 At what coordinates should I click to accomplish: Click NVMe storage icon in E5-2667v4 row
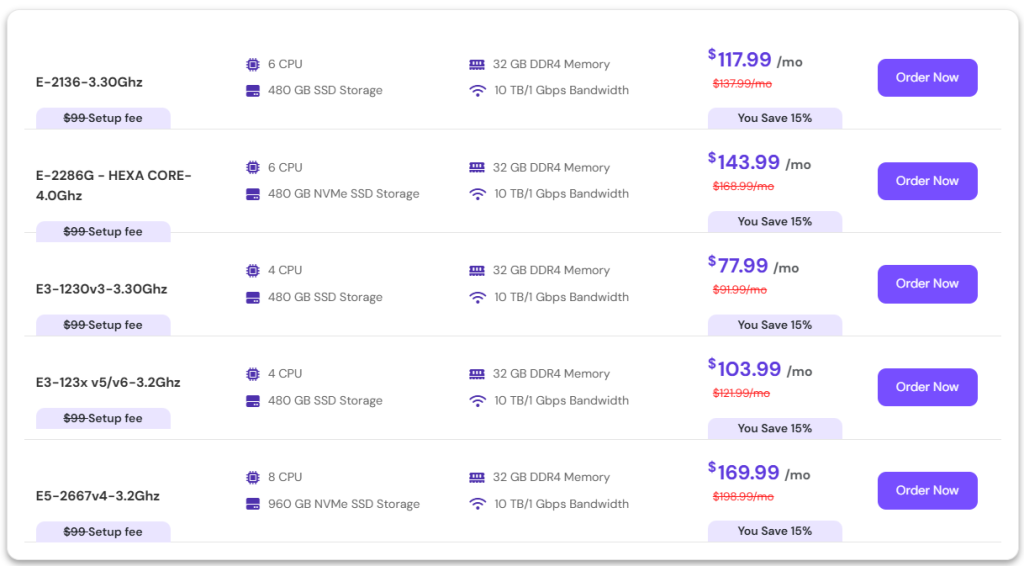click(x=253, y=504)
